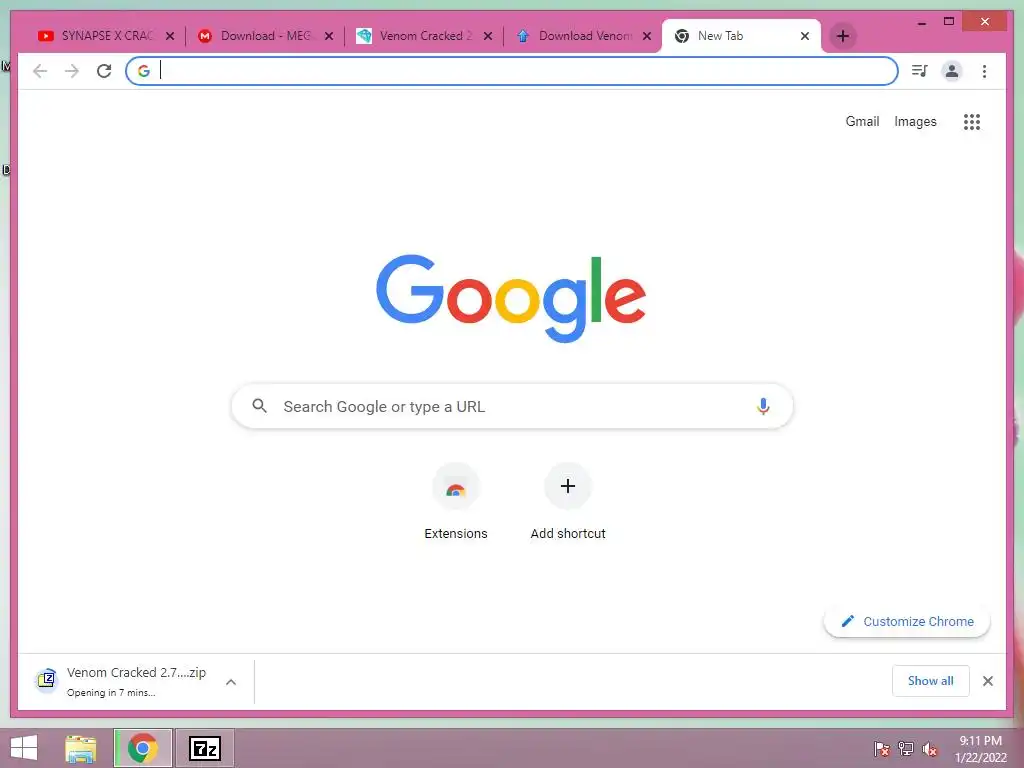Viewport: 1024px width, 768px height.
Task: Open the 7-Zip taskbar icon
Action: point(204,748)
